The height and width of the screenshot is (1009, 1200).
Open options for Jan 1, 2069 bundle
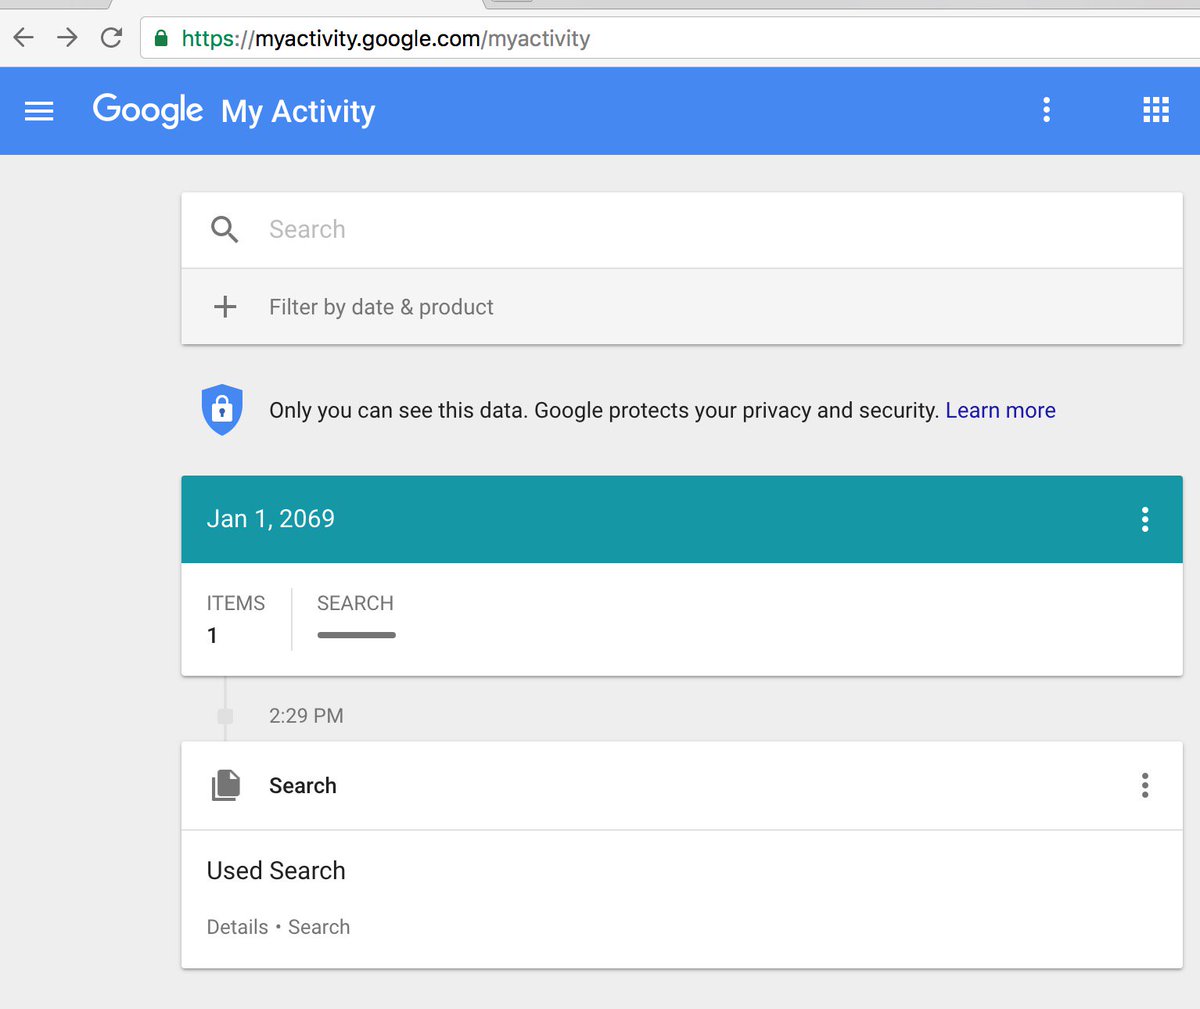pos(1145,519)
